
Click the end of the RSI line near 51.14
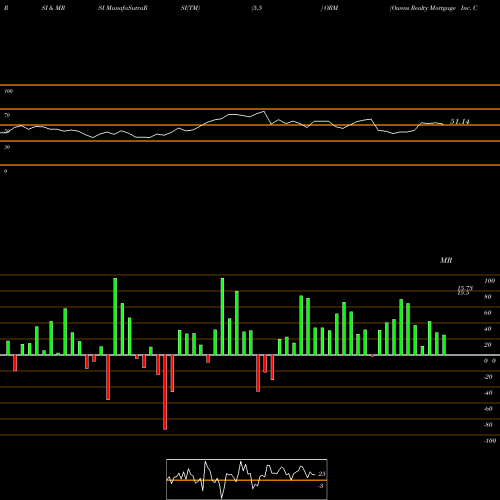[x=443, y=124]
